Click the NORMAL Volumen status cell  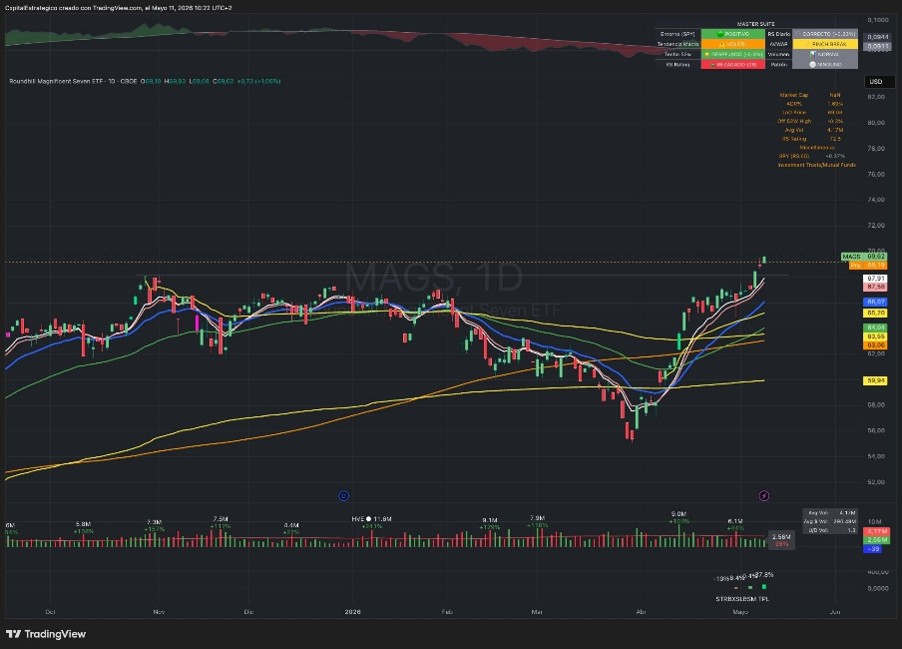(x=825, y=54)
